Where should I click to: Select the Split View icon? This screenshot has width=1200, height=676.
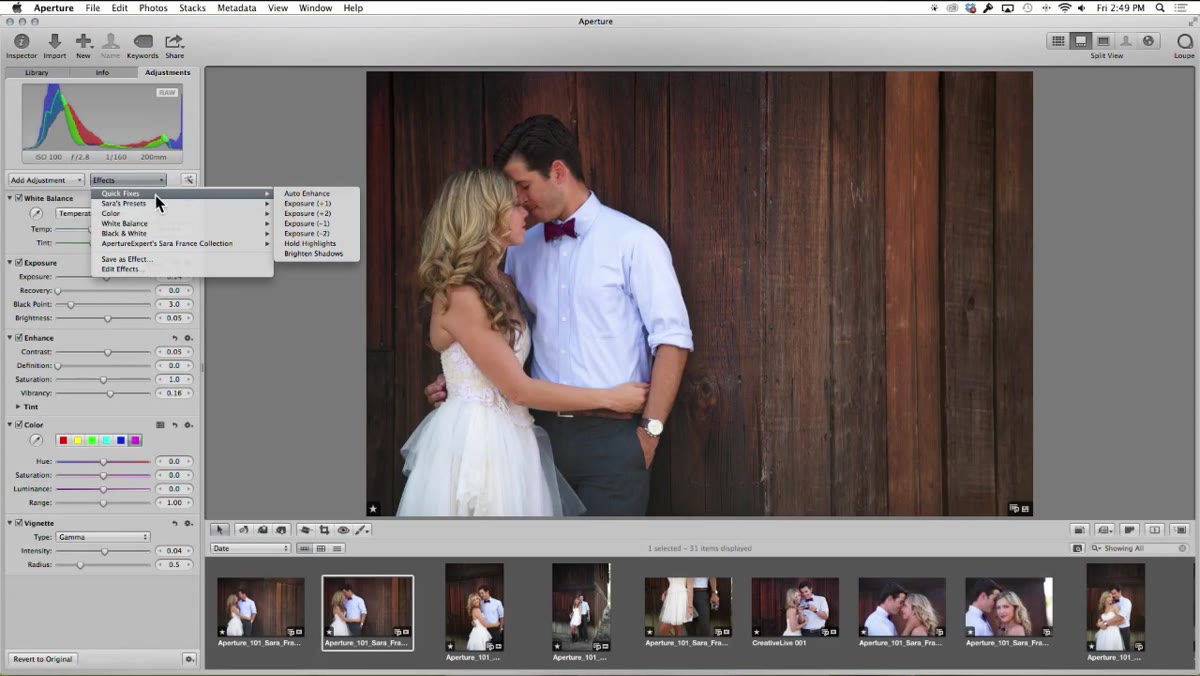(1081, 41)
